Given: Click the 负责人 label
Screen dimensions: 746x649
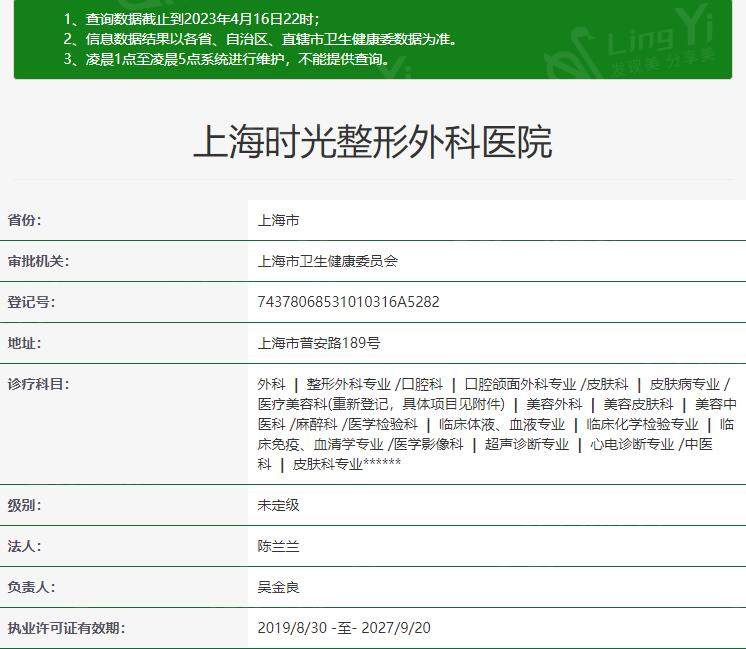Looking at the screenshot, I should coord(31,587).
